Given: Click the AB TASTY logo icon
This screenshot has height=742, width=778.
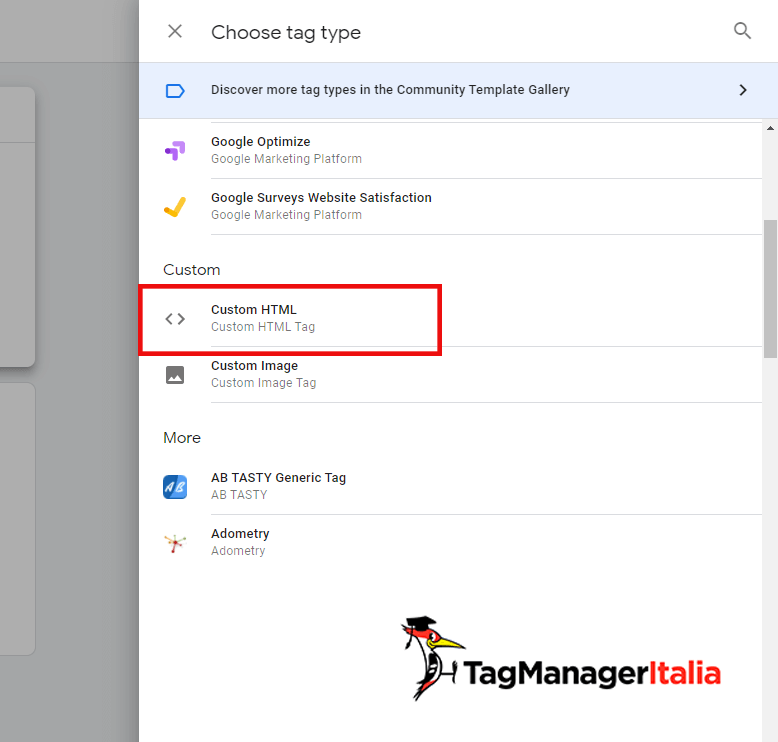Looking at the screenshot, I should [x=175, y=487].
